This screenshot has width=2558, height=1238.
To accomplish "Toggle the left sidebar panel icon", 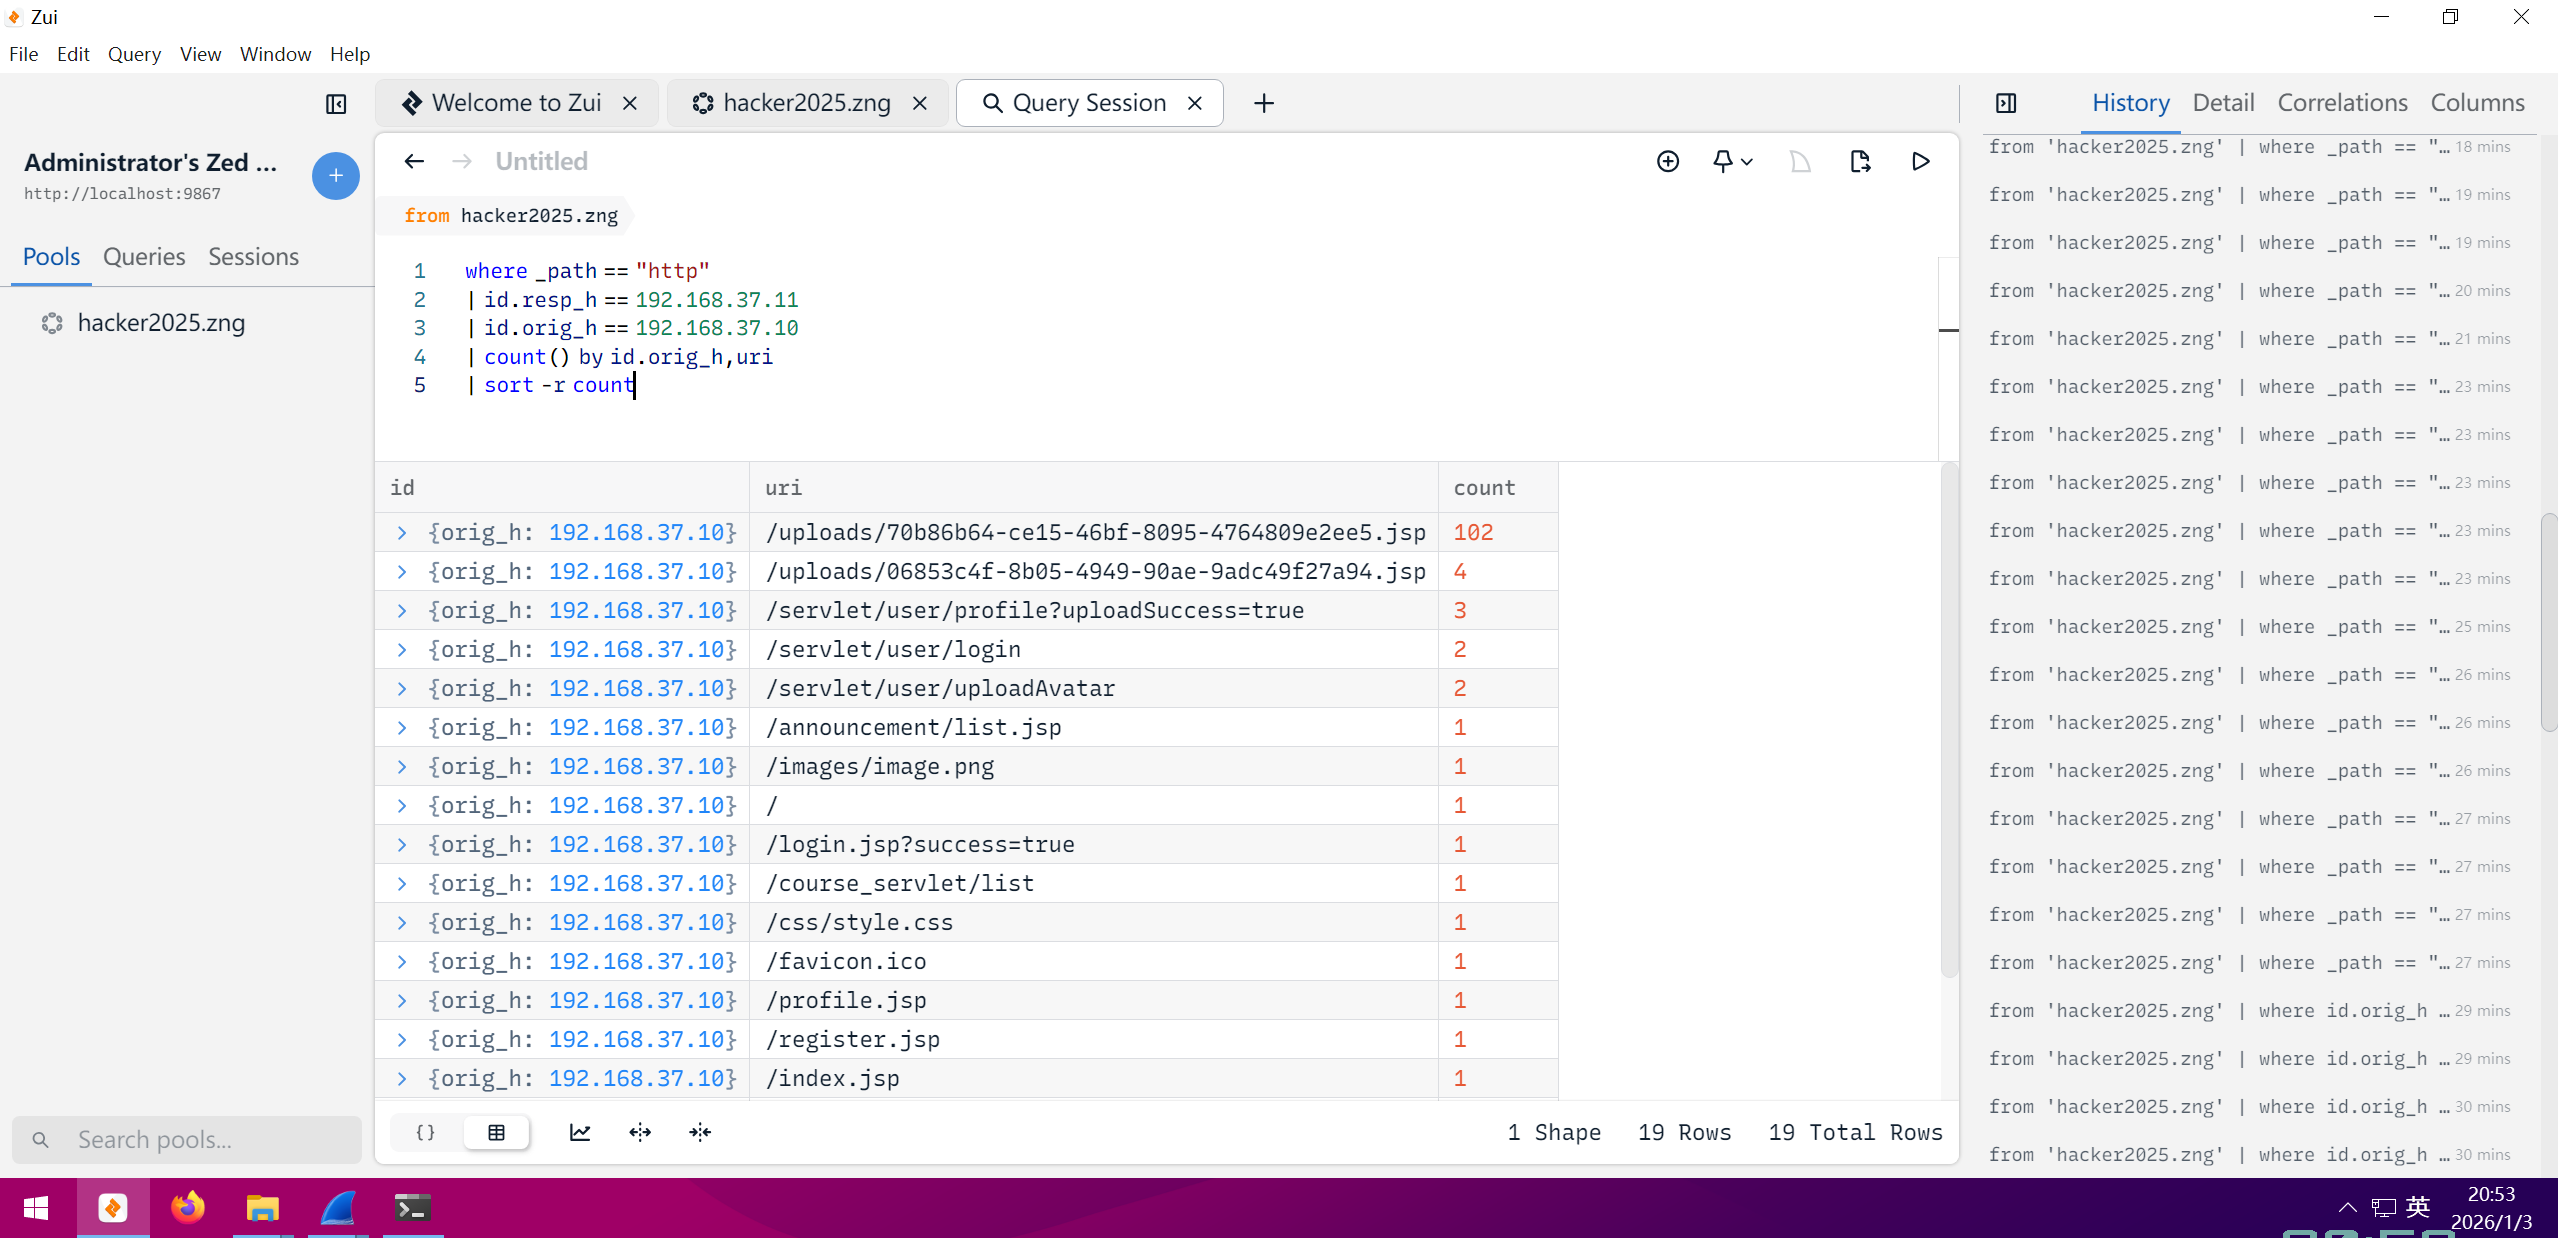I will (336, 104).
